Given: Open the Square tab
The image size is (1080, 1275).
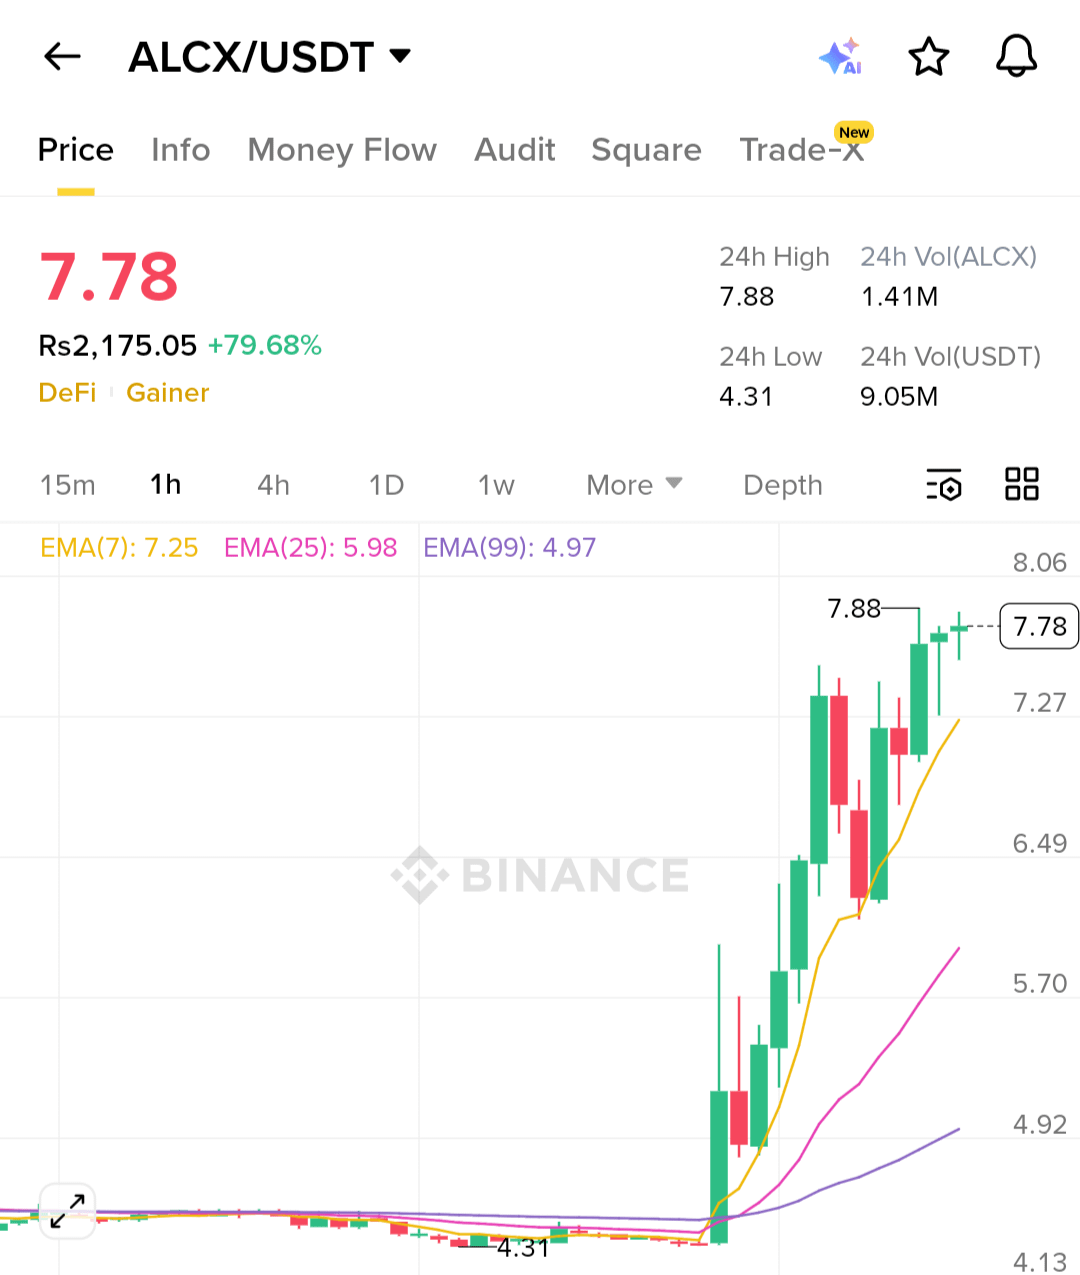Looking at the screenshot, I should click(647, 150).
